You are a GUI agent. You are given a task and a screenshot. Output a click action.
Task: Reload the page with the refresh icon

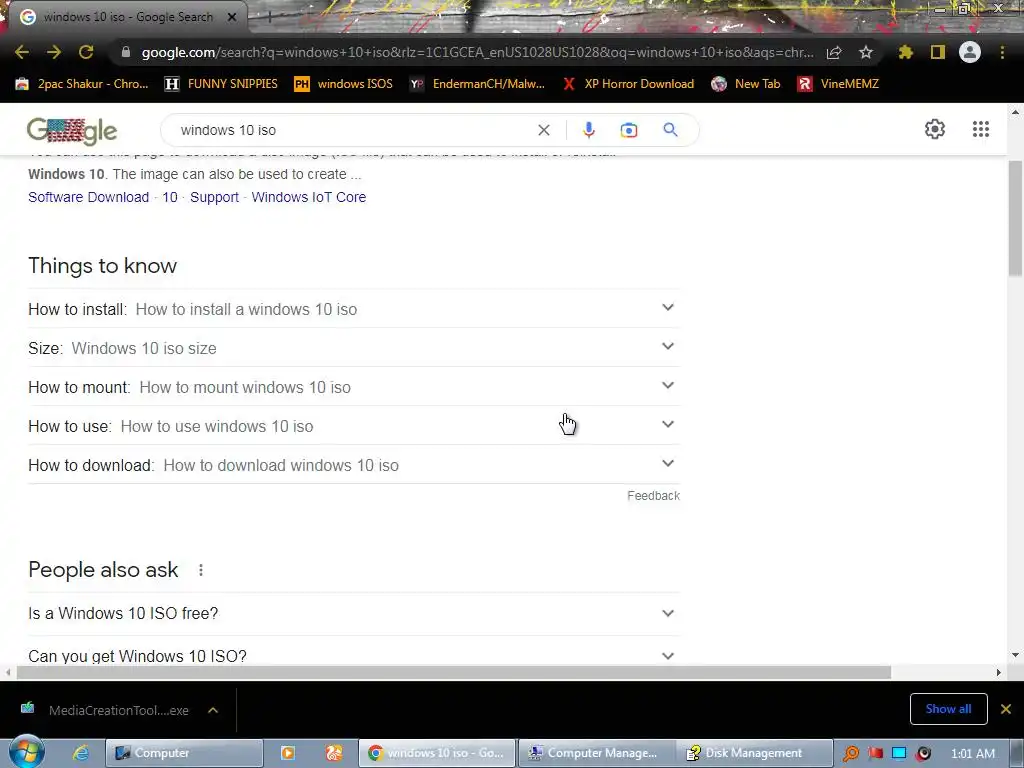point(86,52)
